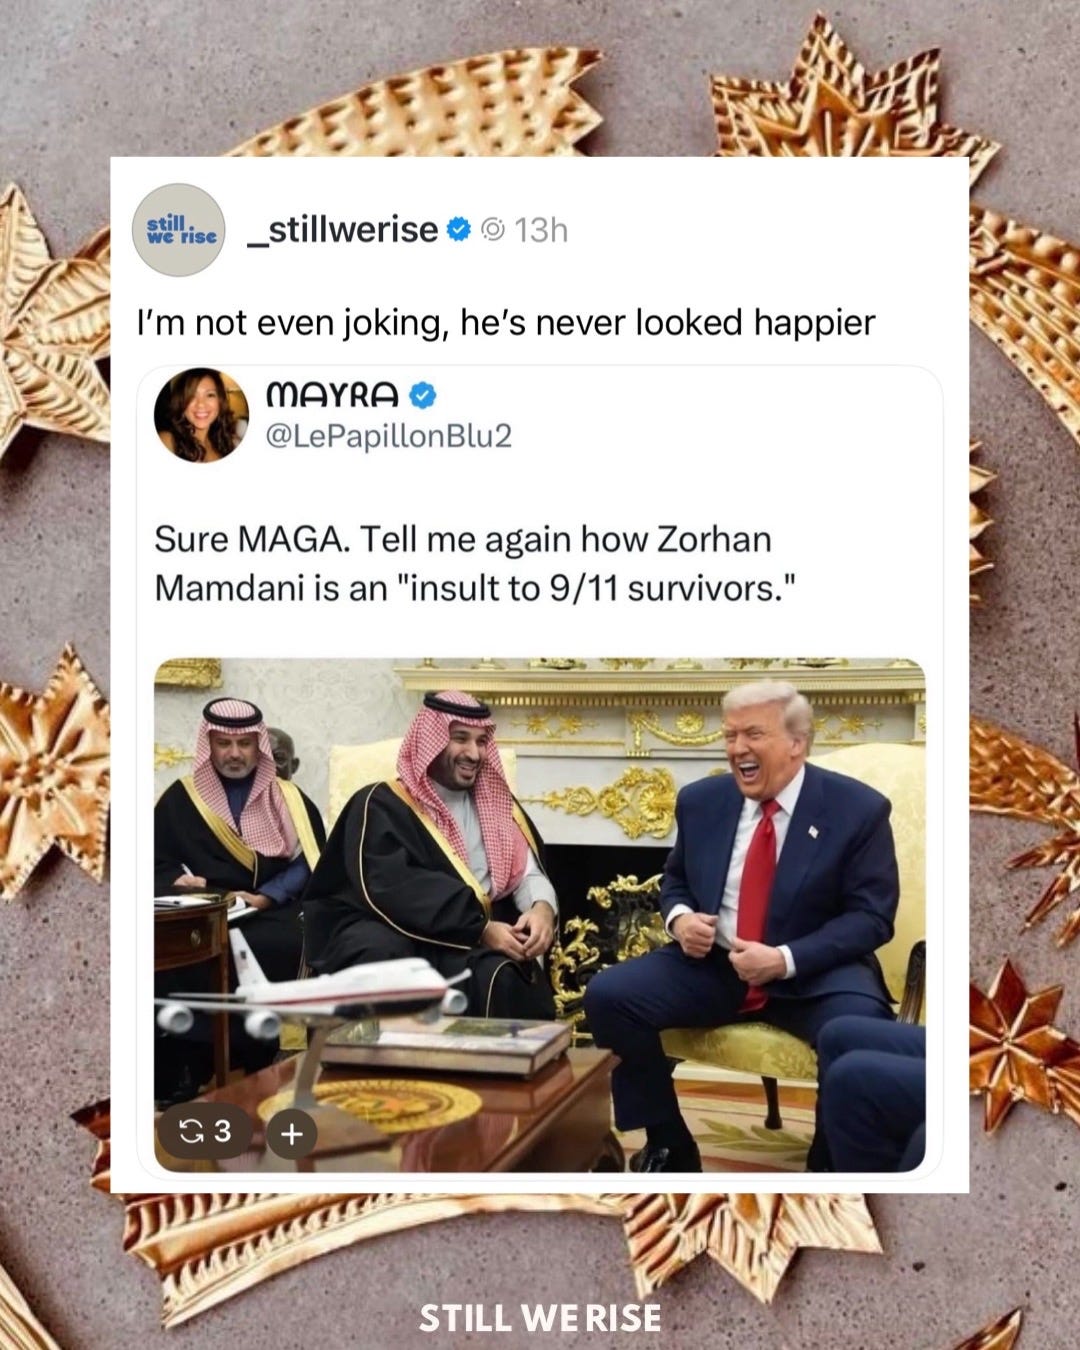Click the plus button on the photo

coord(291,1135)
